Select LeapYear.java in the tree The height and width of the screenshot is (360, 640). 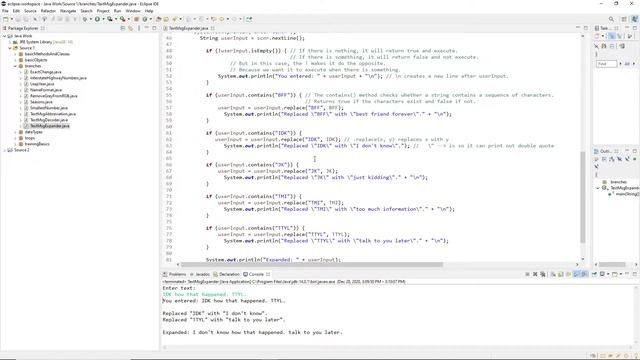coord(42,84)
